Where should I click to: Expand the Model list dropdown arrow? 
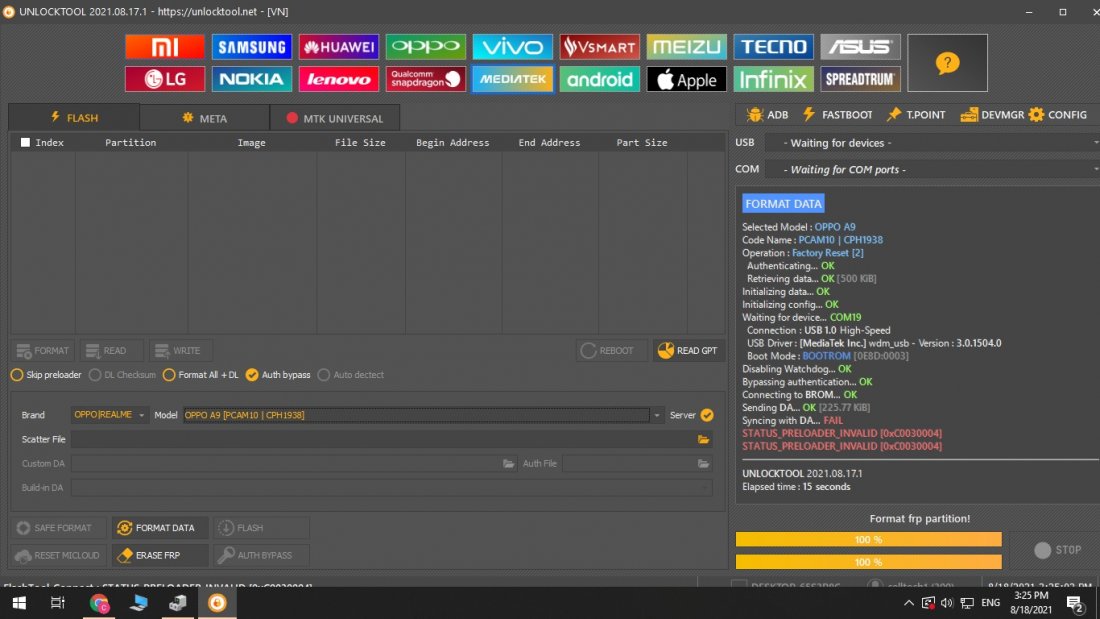657,415
